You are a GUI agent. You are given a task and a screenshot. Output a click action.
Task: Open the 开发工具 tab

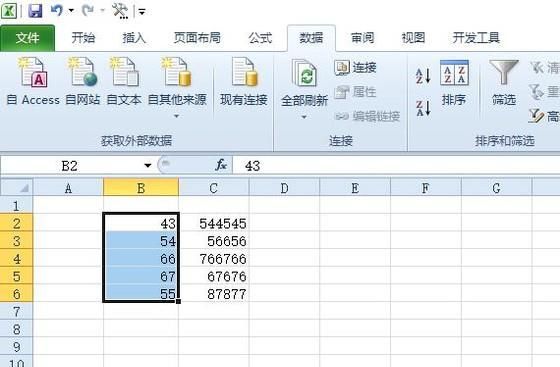[x=476, y=37]
